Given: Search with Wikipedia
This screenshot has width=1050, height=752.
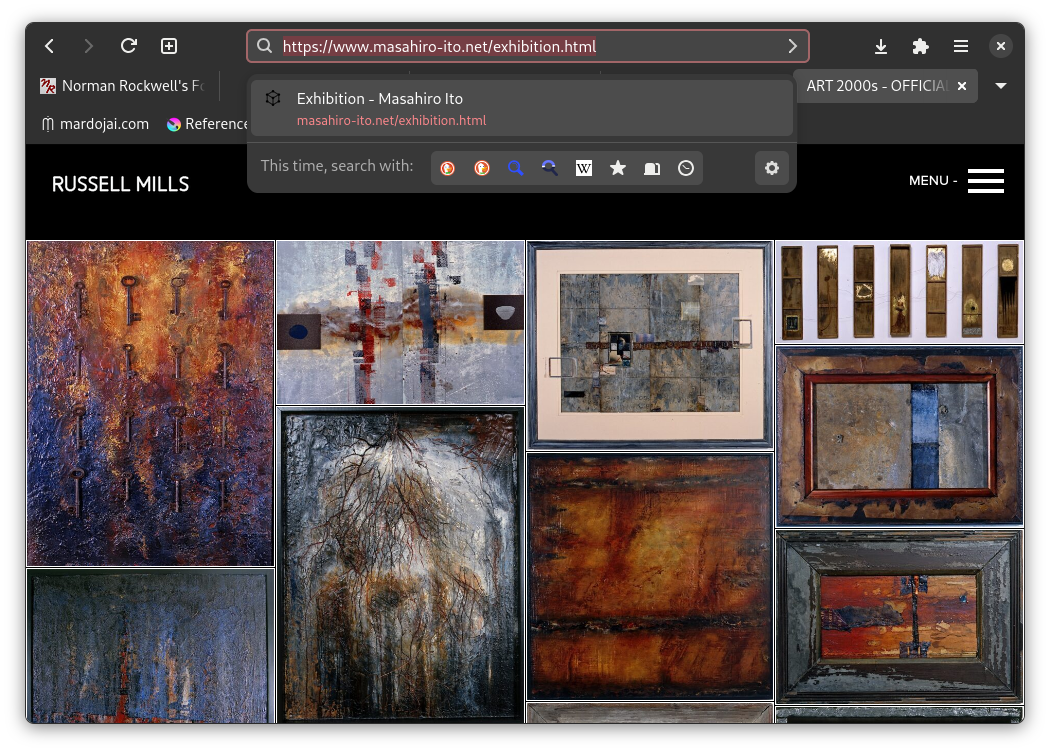Looking at the screenshot, I should click(584, 168).
